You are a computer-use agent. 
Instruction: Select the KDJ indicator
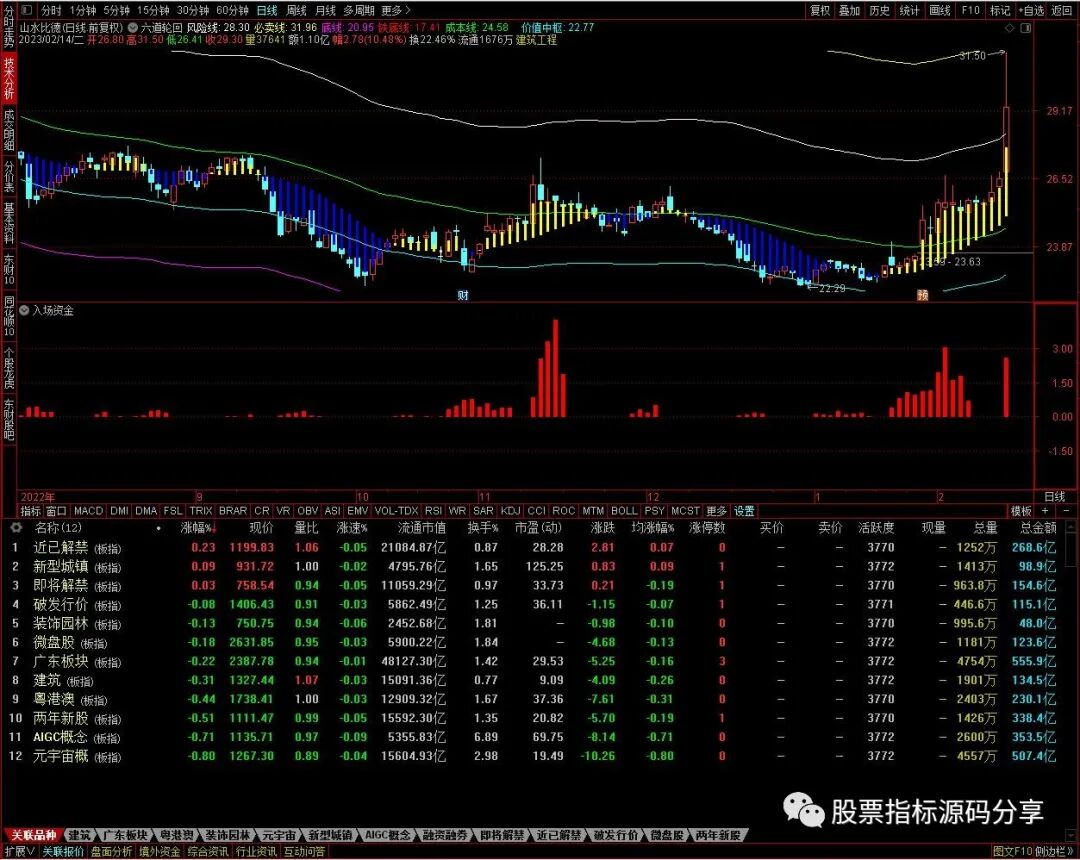tap(510, 511)
